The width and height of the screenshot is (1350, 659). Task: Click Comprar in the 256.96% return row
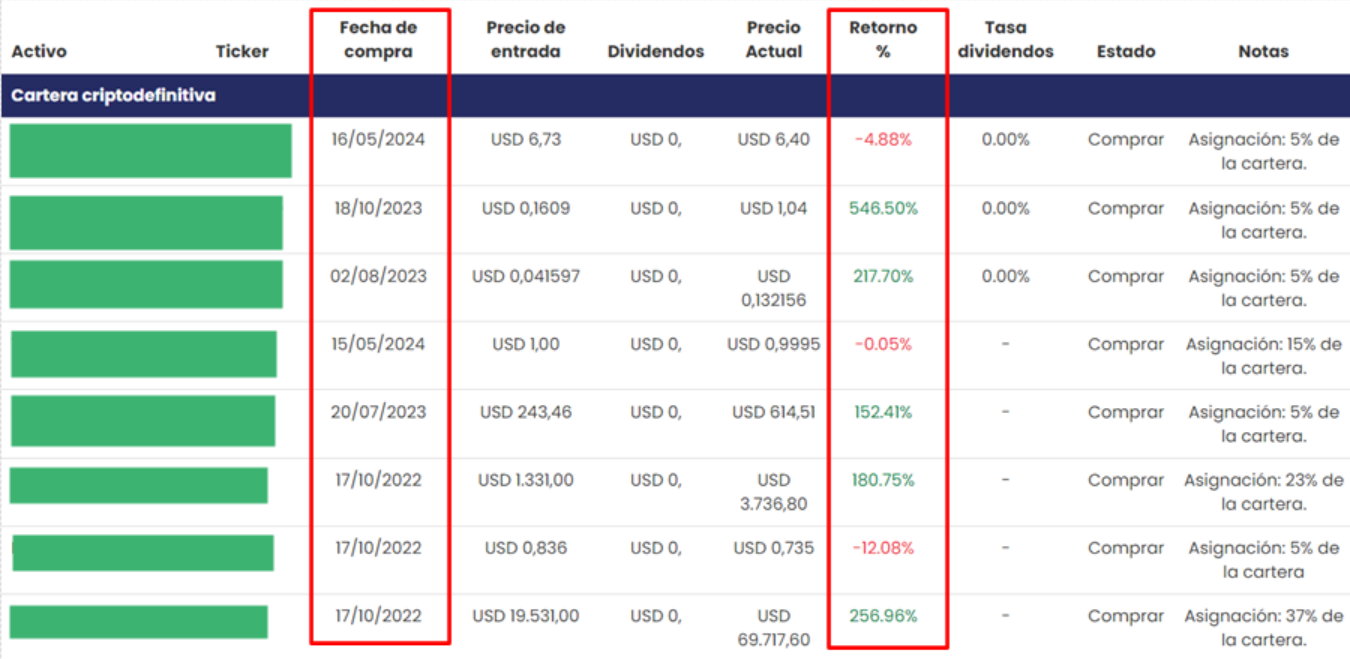point(1126,616)
